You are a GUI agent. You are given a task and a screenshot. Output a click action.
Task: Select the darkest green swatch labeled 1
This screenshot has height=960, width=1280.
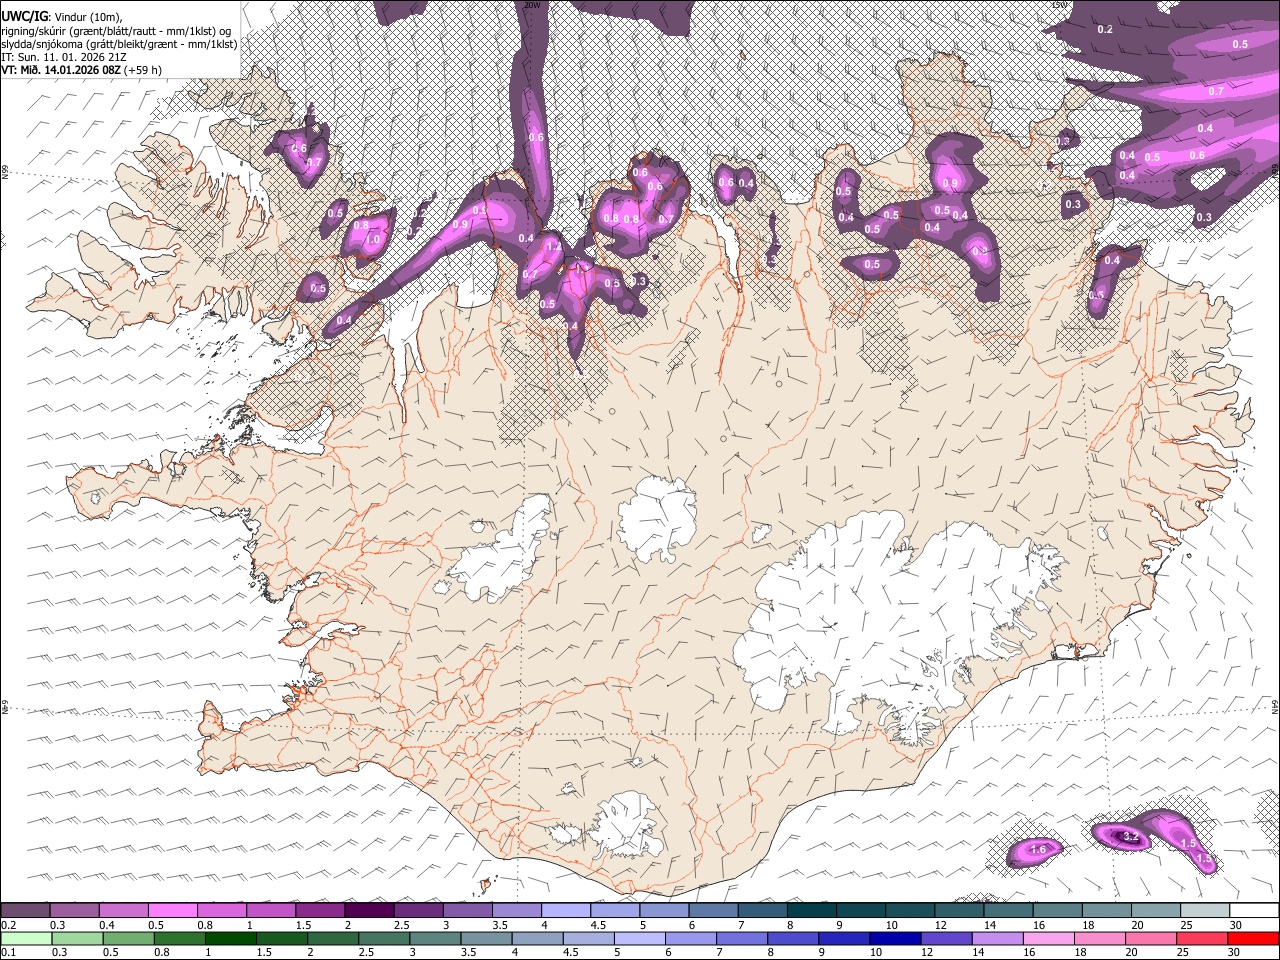[230, 938]
